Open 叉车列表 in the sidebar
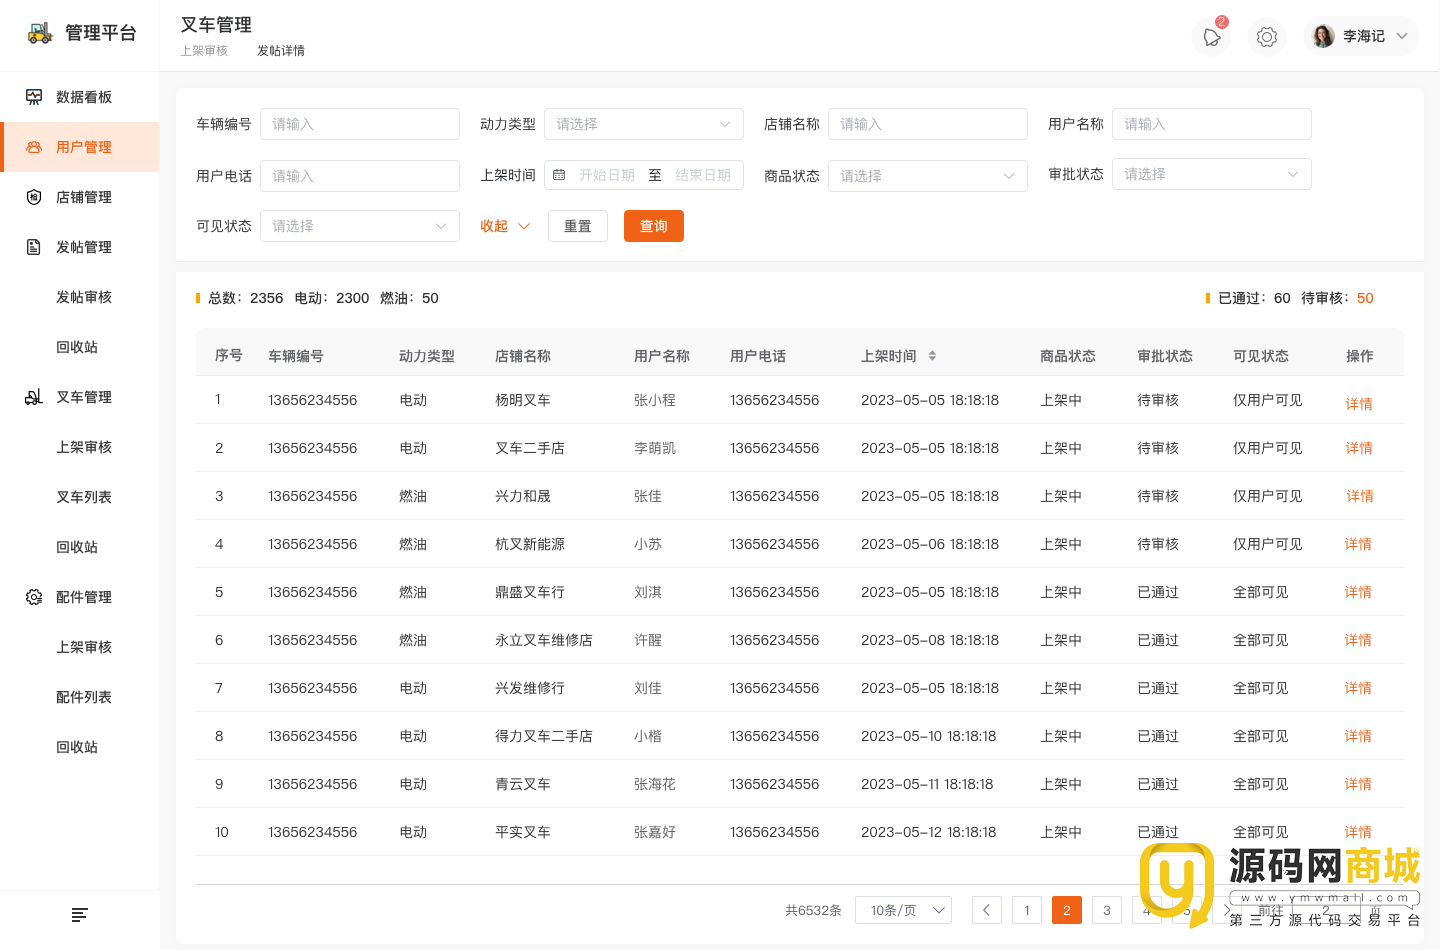 83,497
